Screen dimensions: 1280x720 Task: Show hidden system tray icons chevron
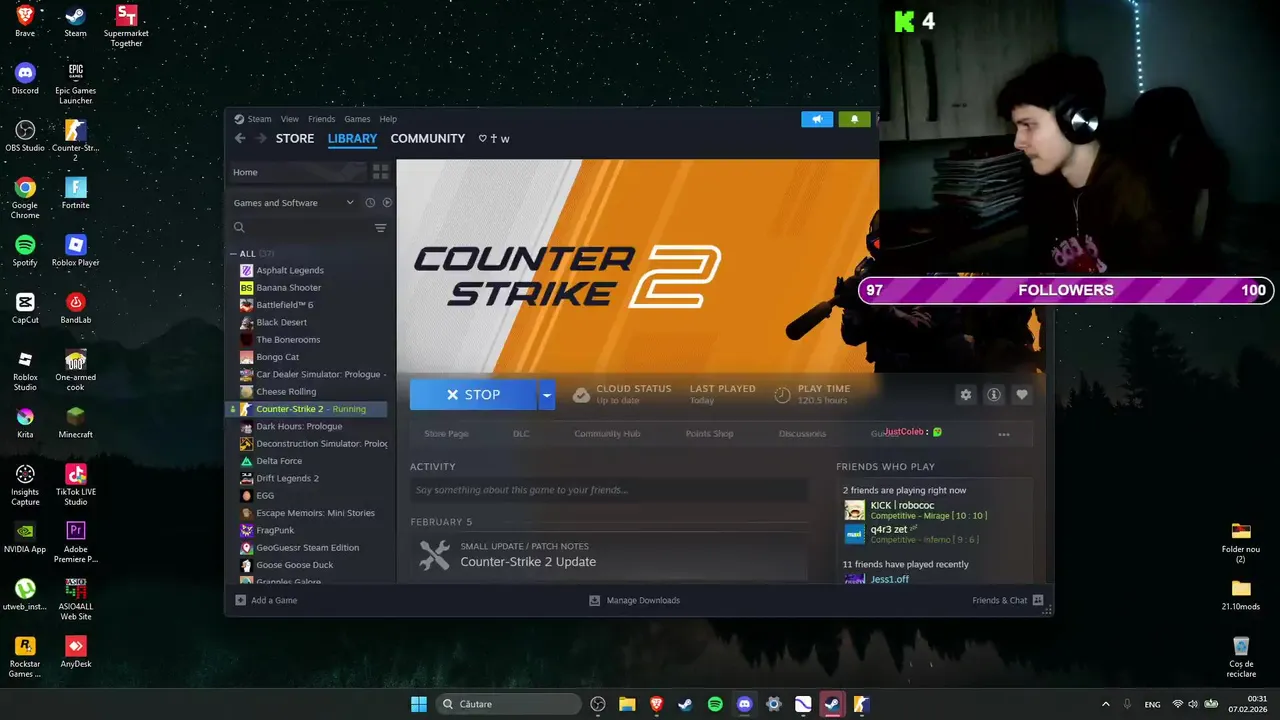pos(1105,704)
